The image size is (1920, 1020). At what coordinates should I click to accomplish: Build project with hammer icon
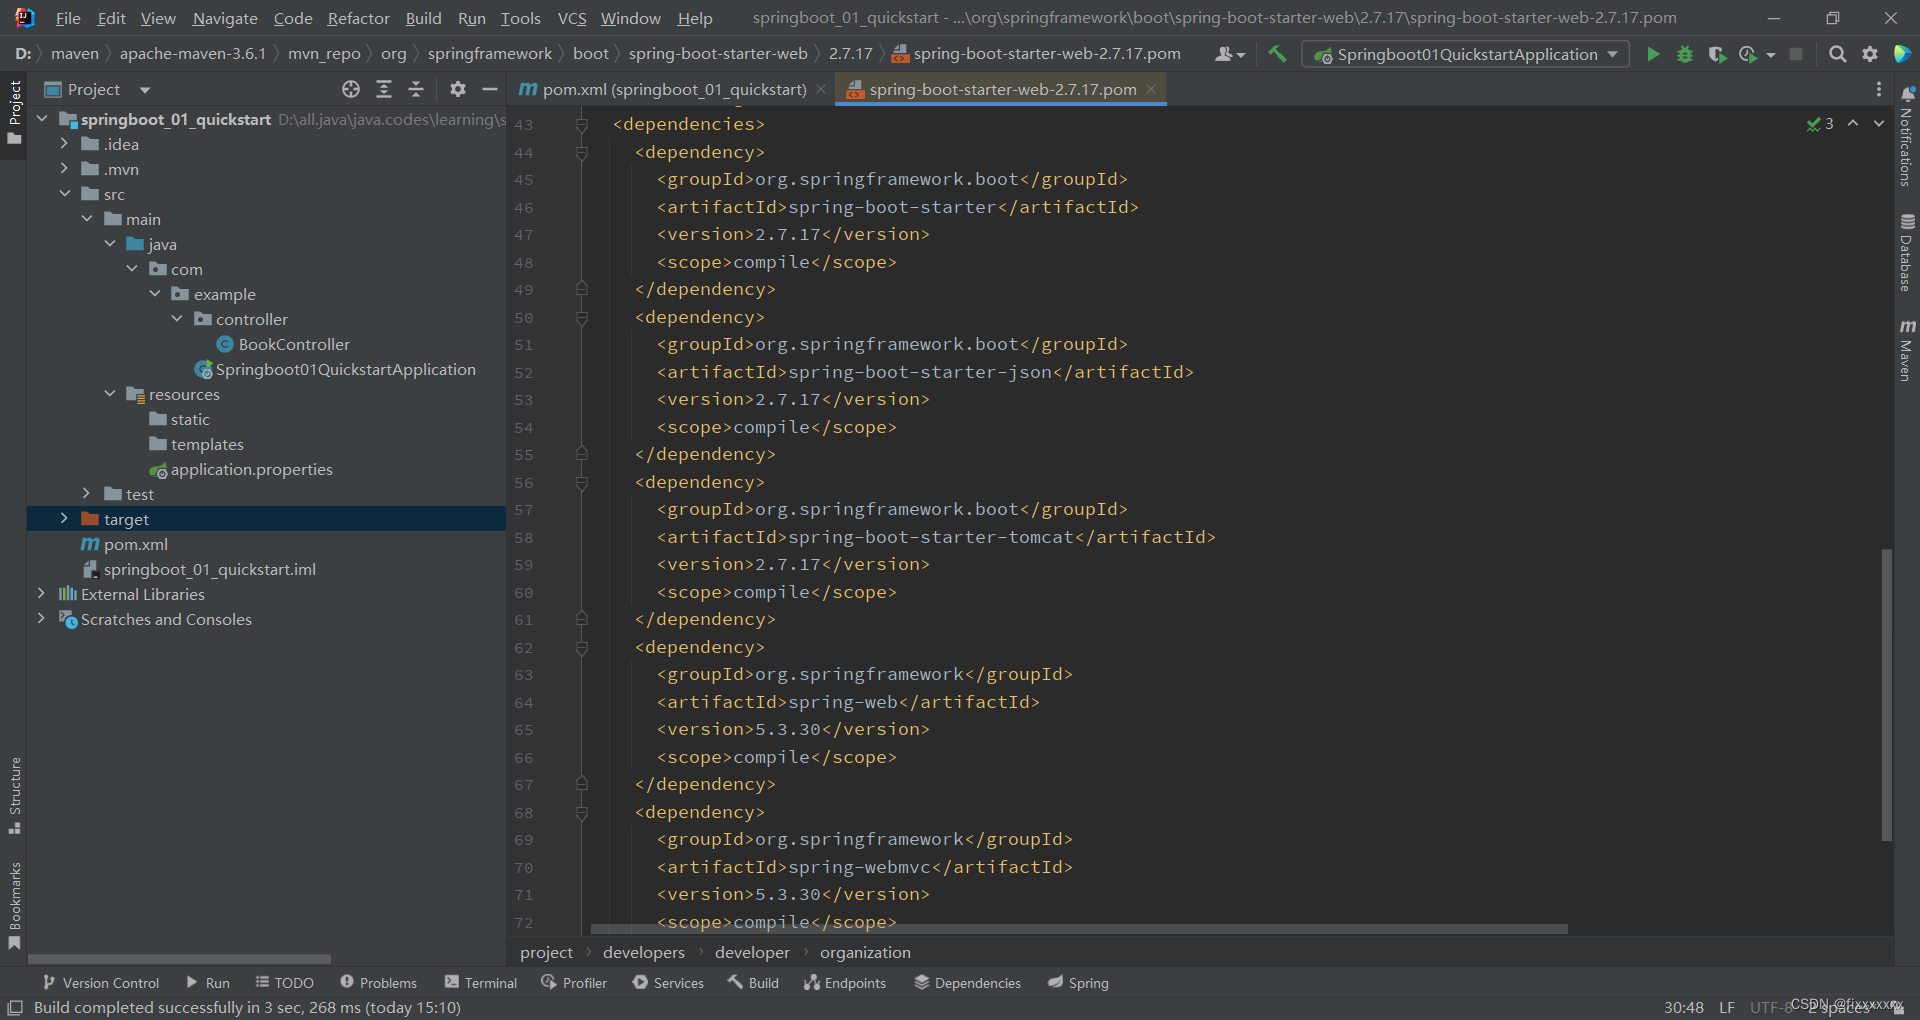[1277, 54]
